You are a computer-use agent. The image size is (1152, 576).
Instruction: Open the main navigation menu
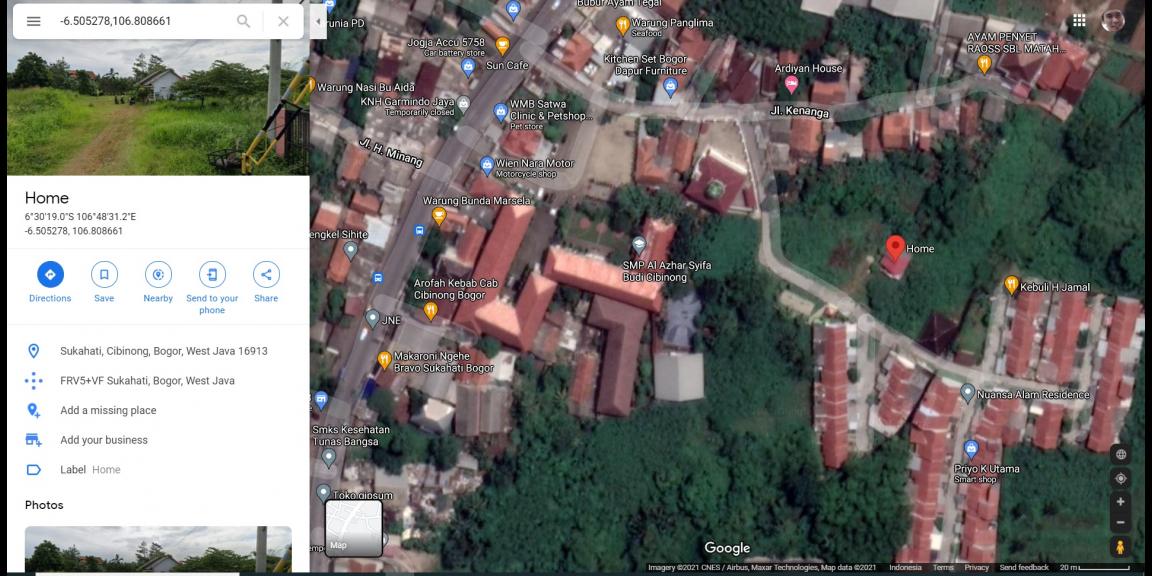click(33, 20)
